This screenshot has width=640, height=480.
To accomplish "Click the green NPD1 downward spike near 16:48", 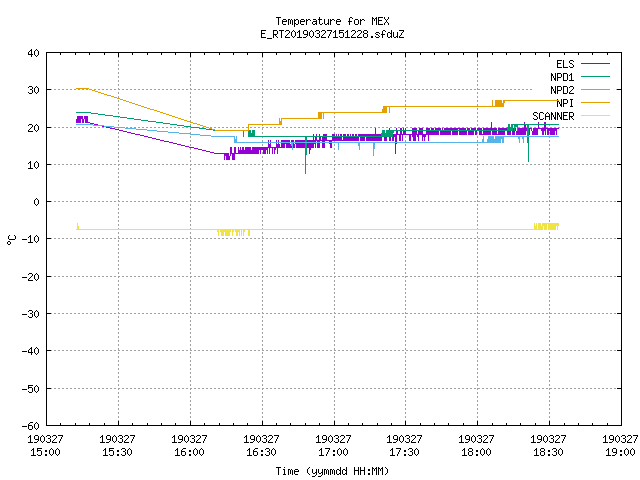I will coord(305,157).
